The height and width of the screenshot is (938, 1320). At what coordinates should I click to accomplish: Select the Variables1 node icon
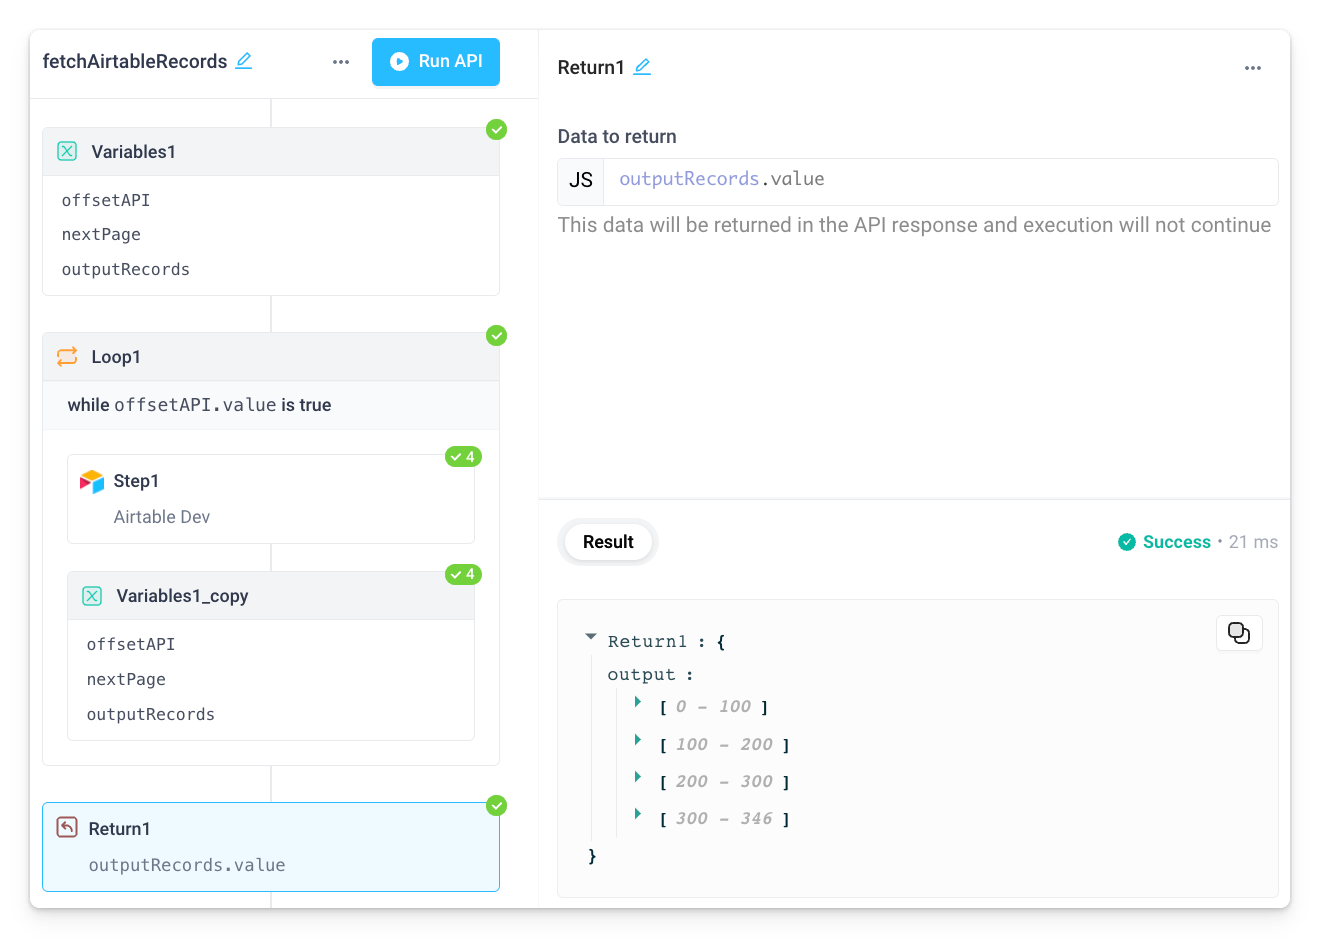pyautogui.click(x=66, y=151)
